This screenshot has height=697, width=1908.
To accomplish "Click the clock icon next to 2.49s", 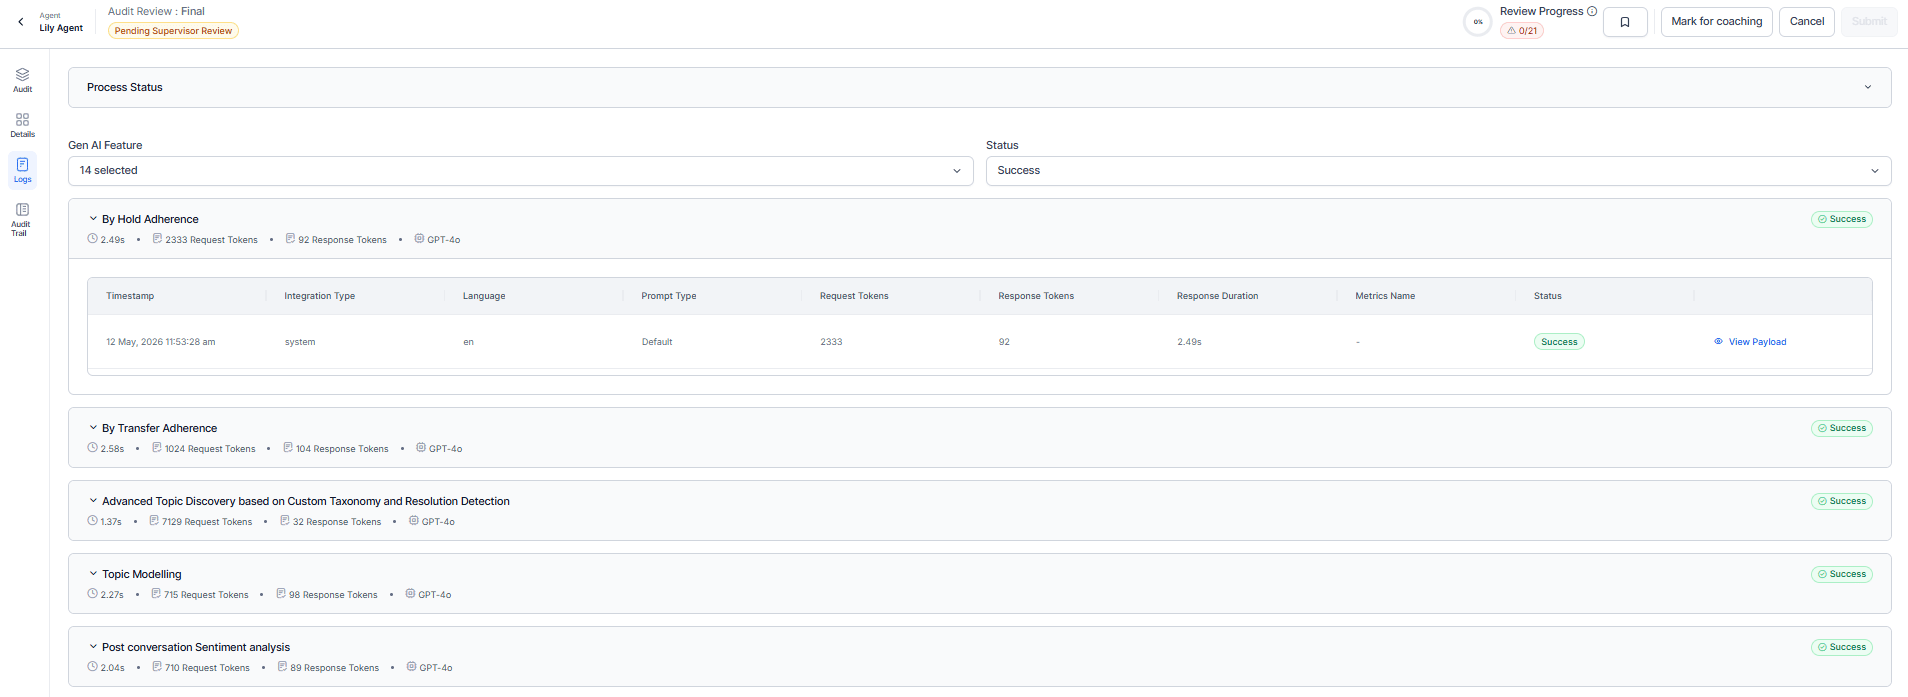I will coord(93,239).
